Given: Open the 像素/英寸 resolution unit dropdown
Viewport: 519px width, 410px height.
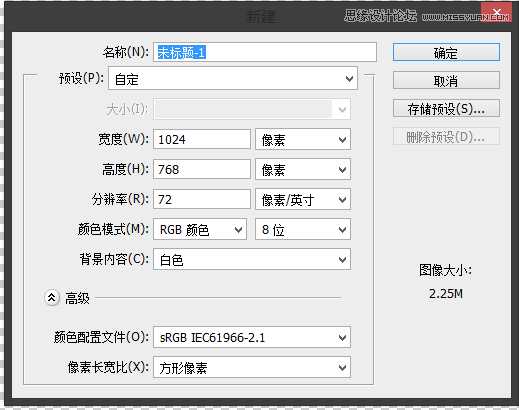Looking at the screenshot, I should pos(303,199).
